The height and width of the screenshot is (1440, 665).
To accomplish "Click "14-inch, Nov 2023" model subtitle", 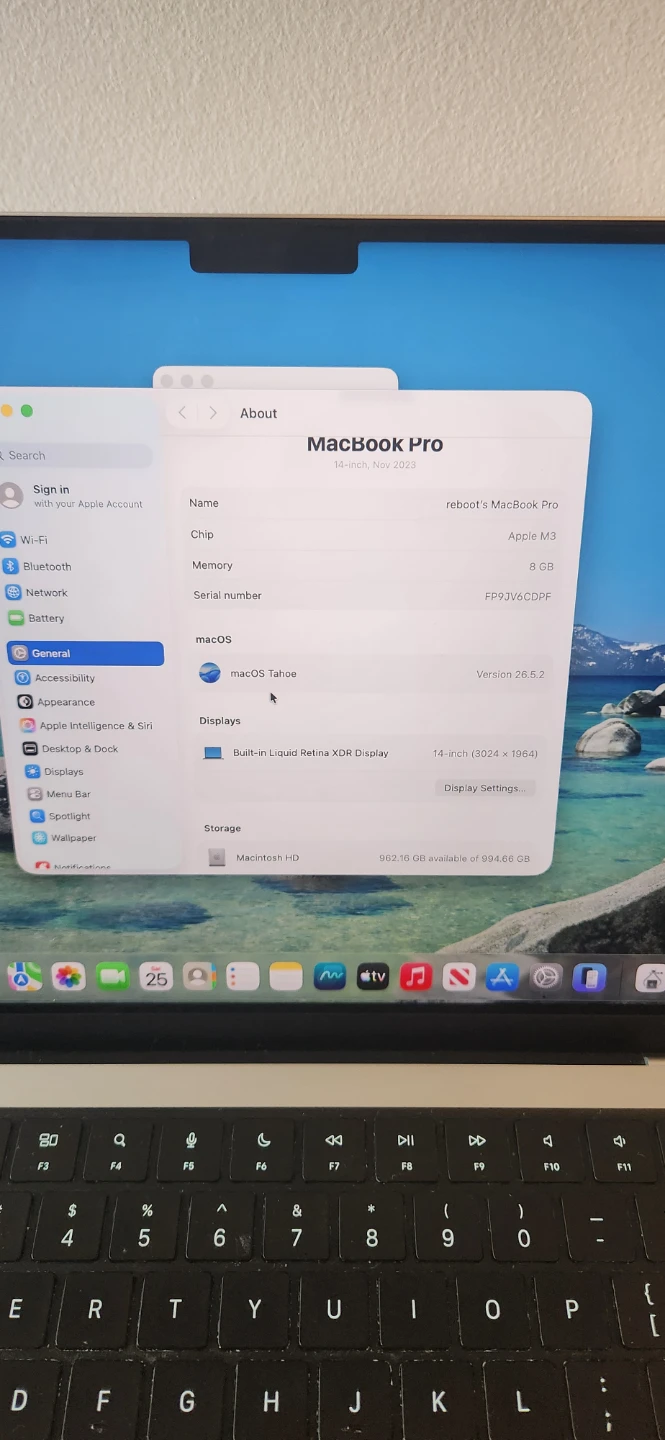I will pos(375,465).
